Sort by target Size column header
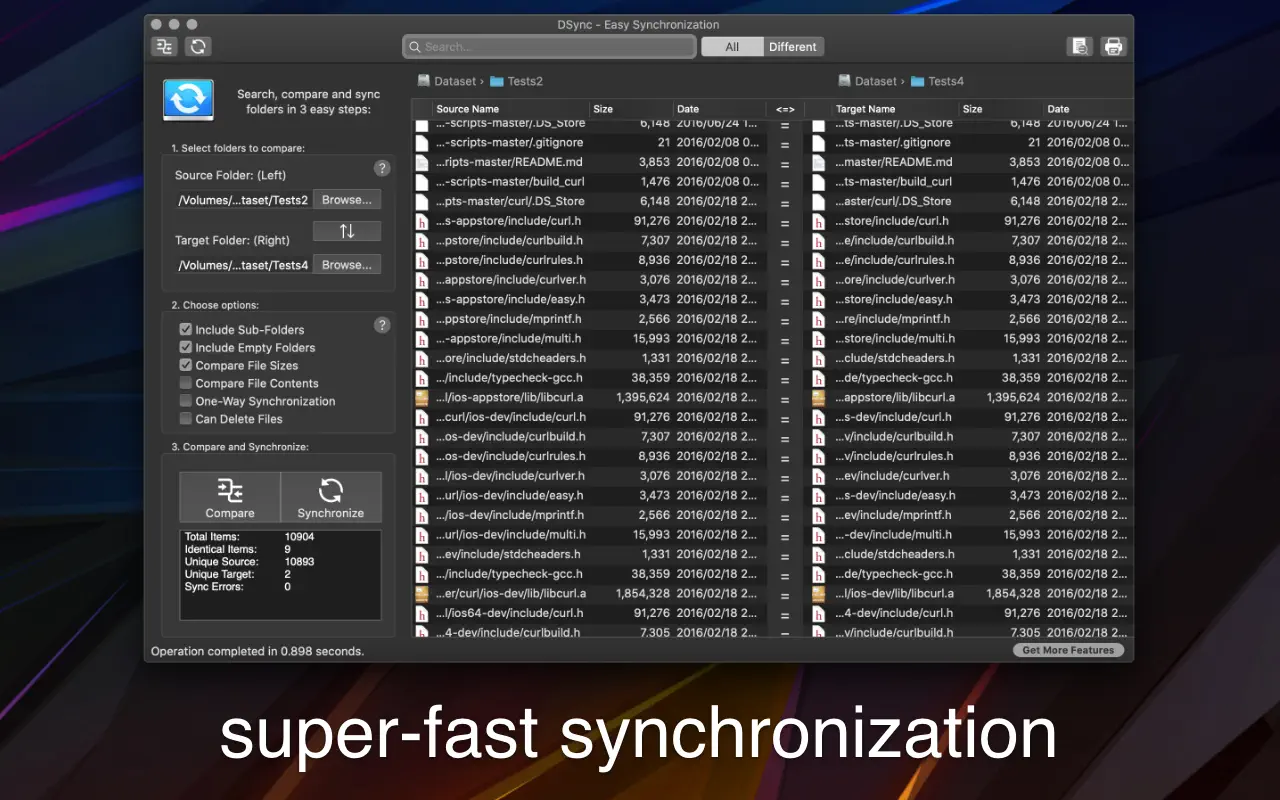 (x=1001, y=109)
